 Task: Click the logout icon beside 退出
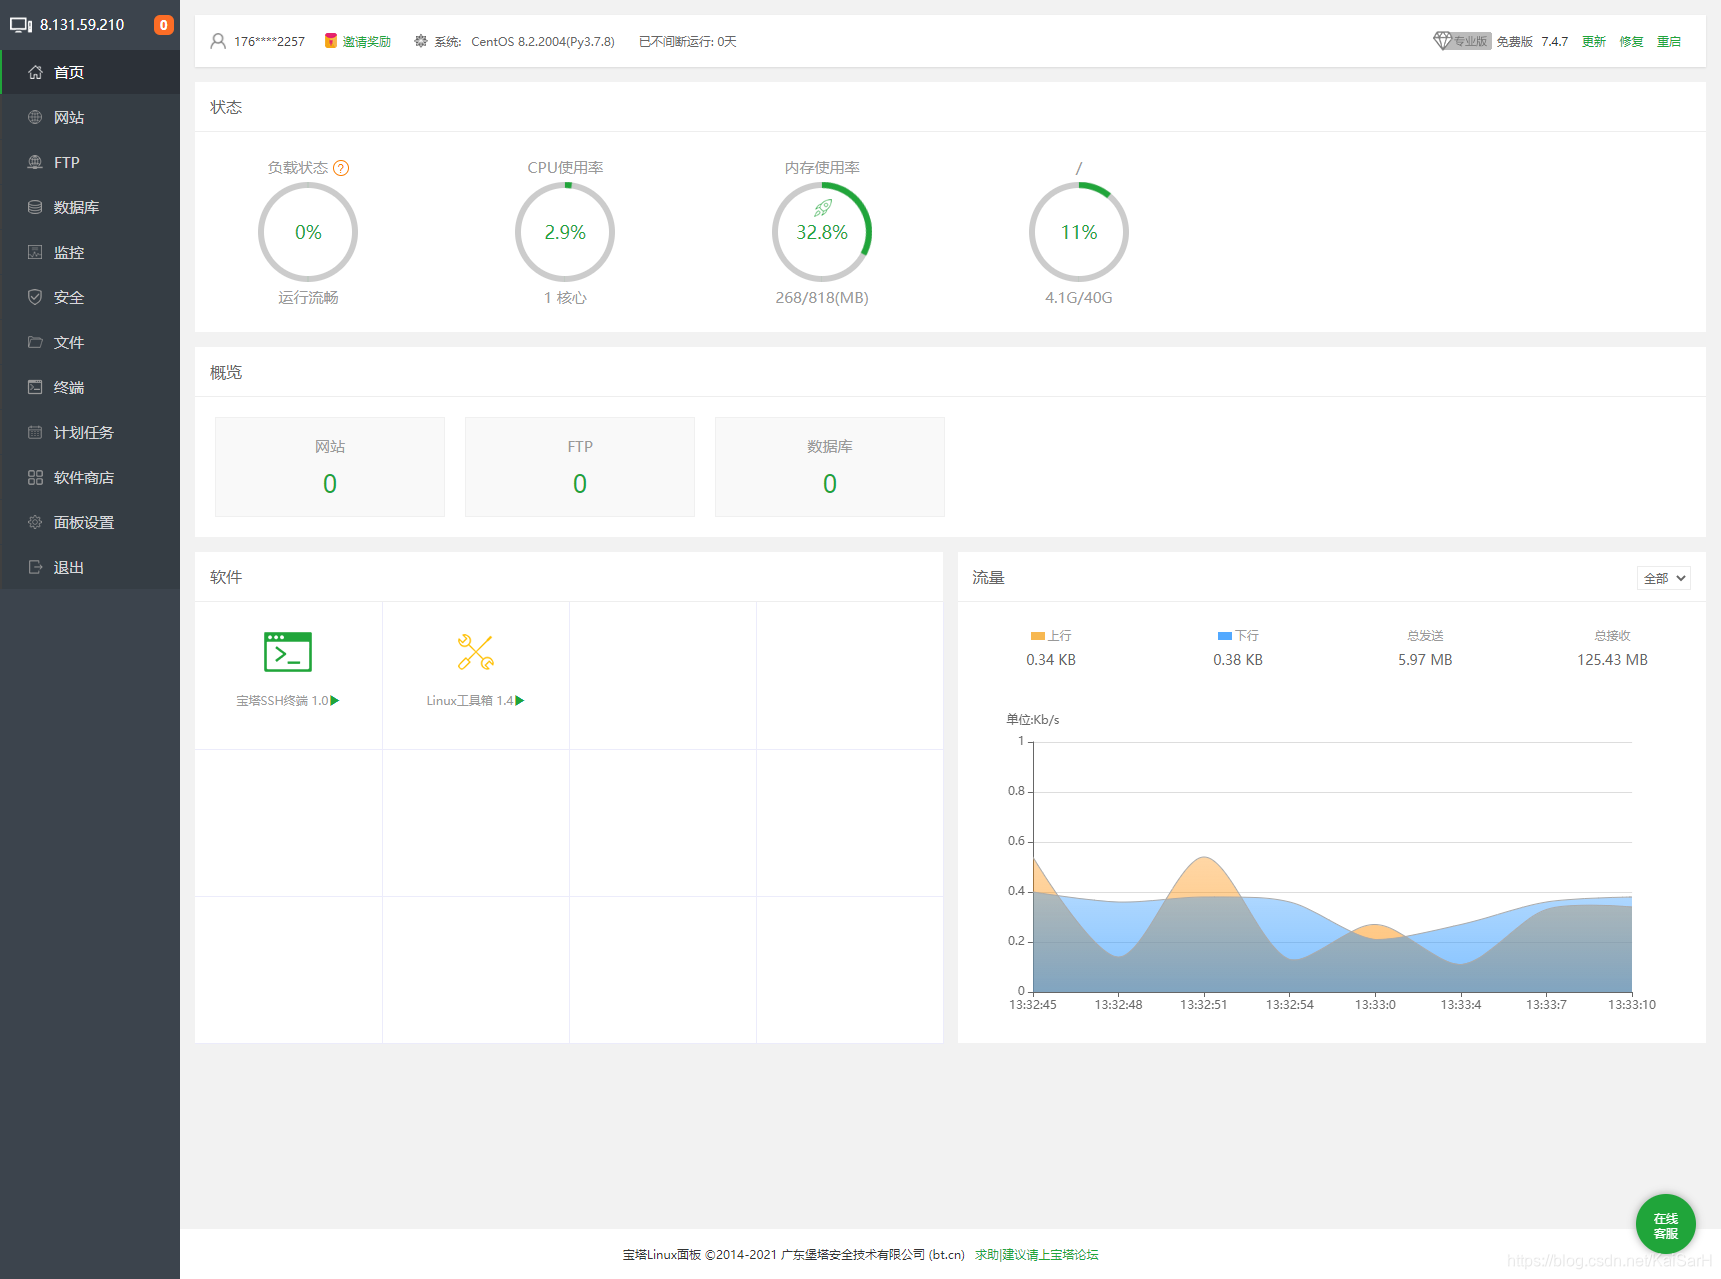tap(35, 567)
